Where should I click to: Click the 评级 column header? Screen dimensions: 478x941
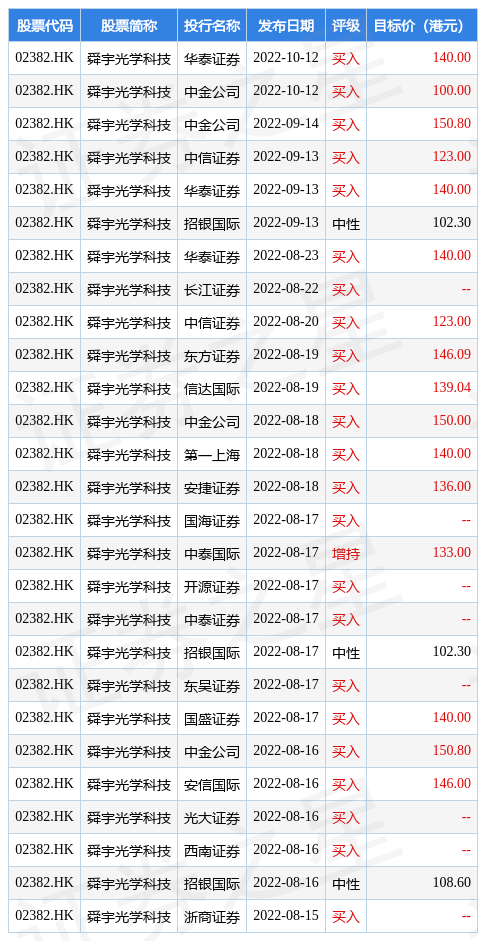click(346, 25)
